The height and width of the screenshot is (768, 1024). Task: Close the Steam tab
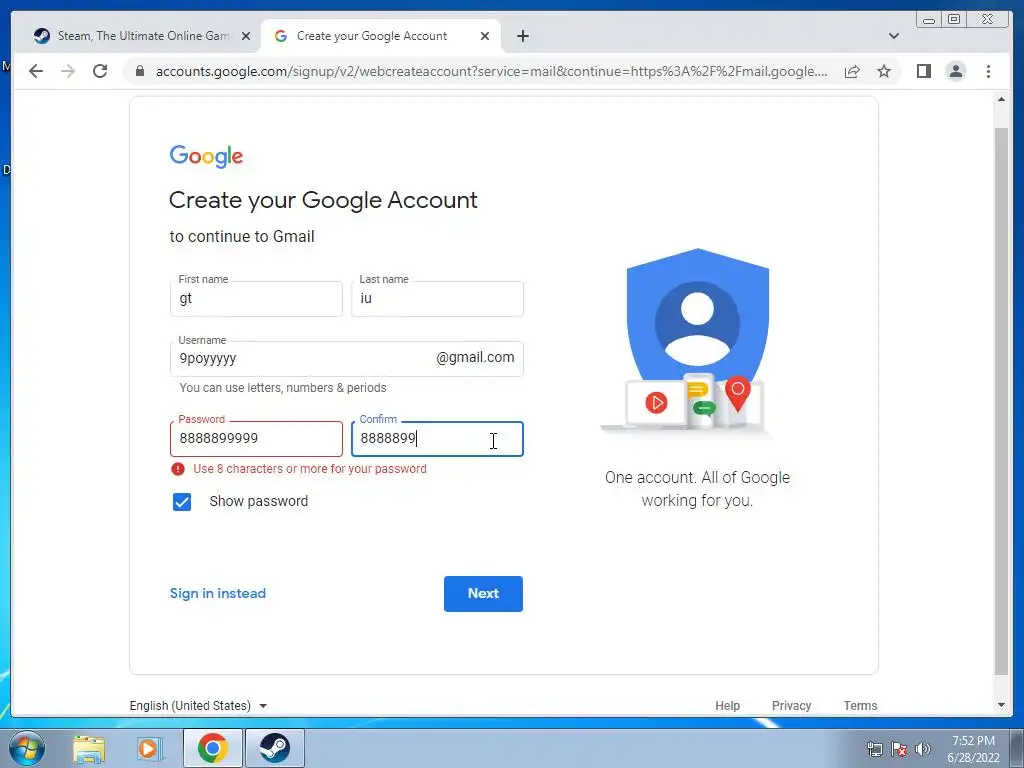click(246, 36)
